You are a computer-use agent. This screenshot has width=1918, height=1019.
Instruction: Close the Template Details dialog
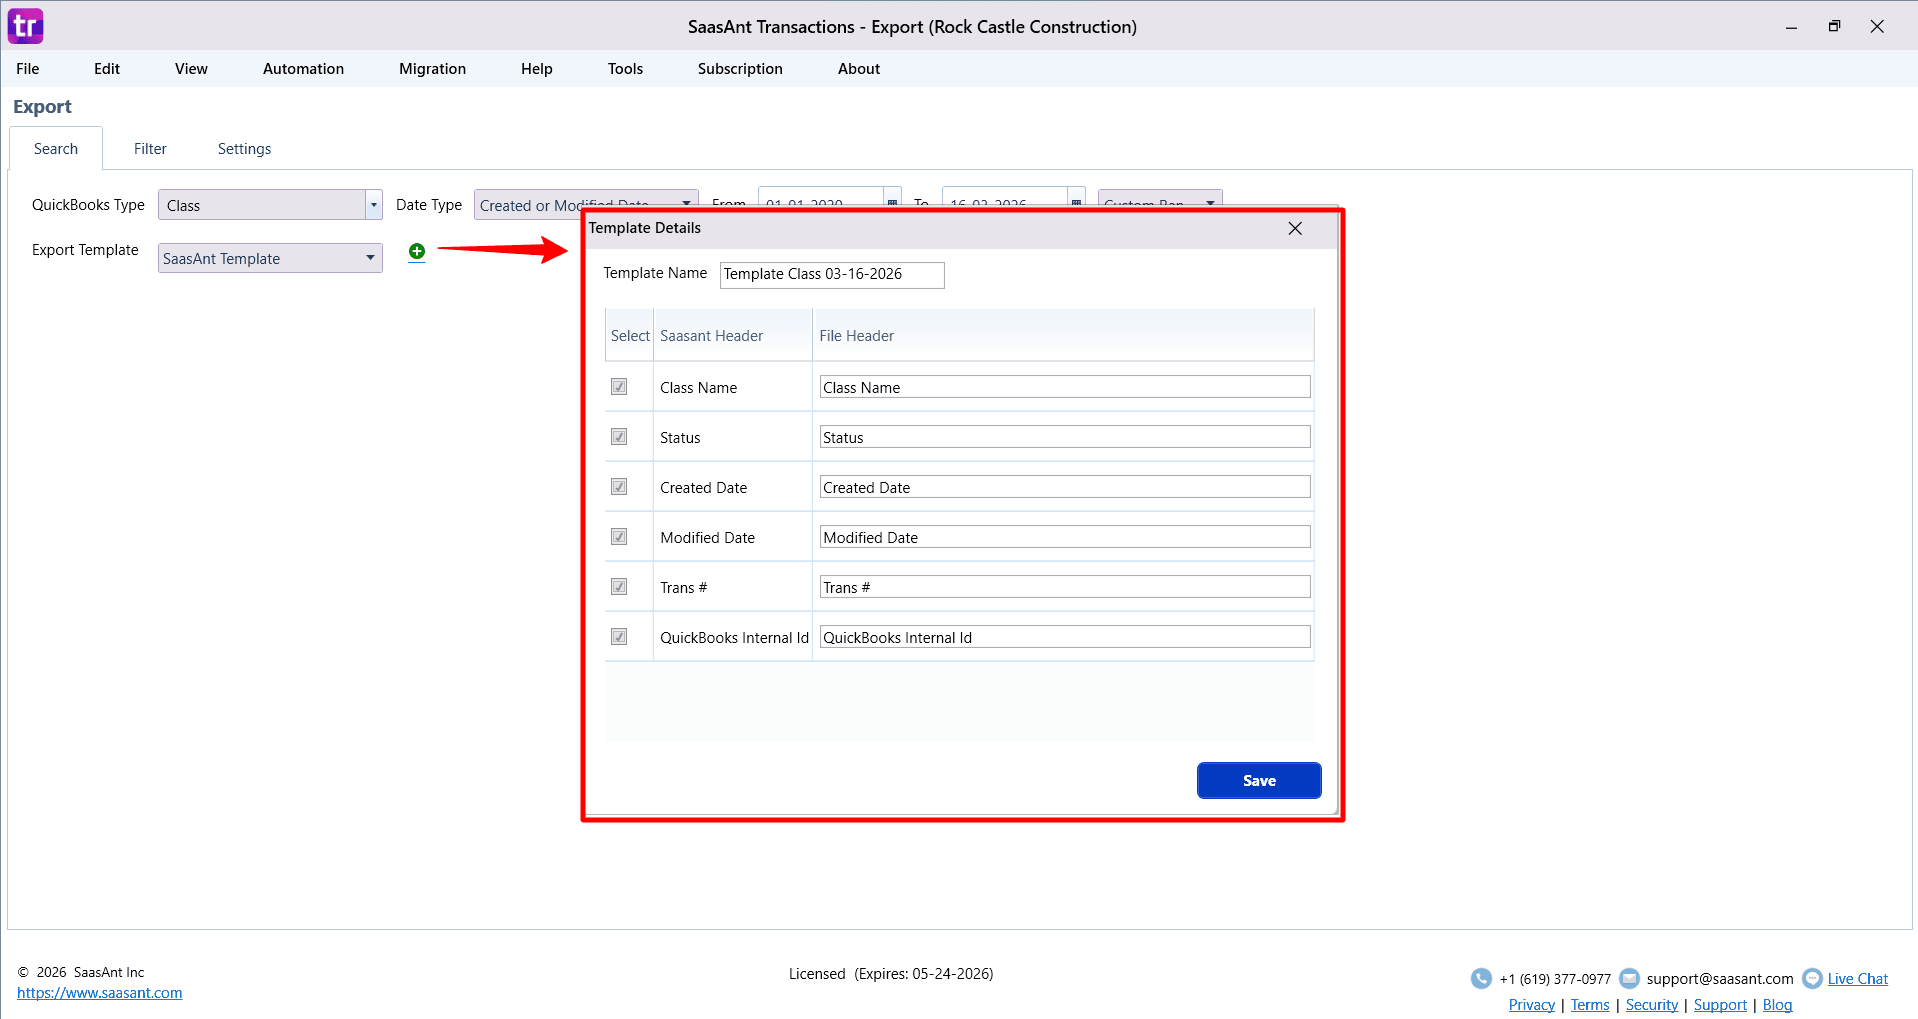(x=1294, y=228)
